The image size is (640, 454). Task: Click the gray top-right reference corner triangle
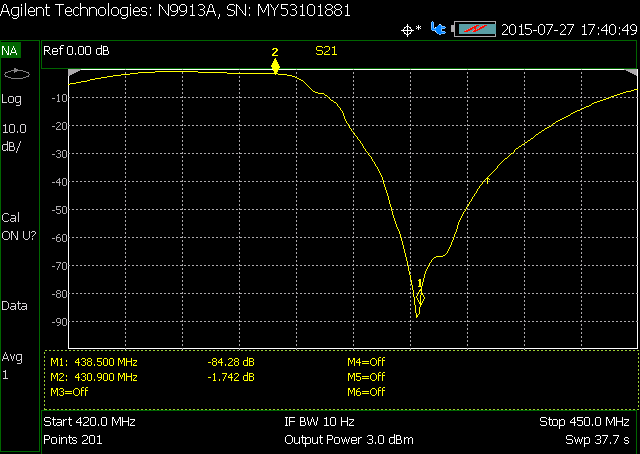[x=630, y=74]
